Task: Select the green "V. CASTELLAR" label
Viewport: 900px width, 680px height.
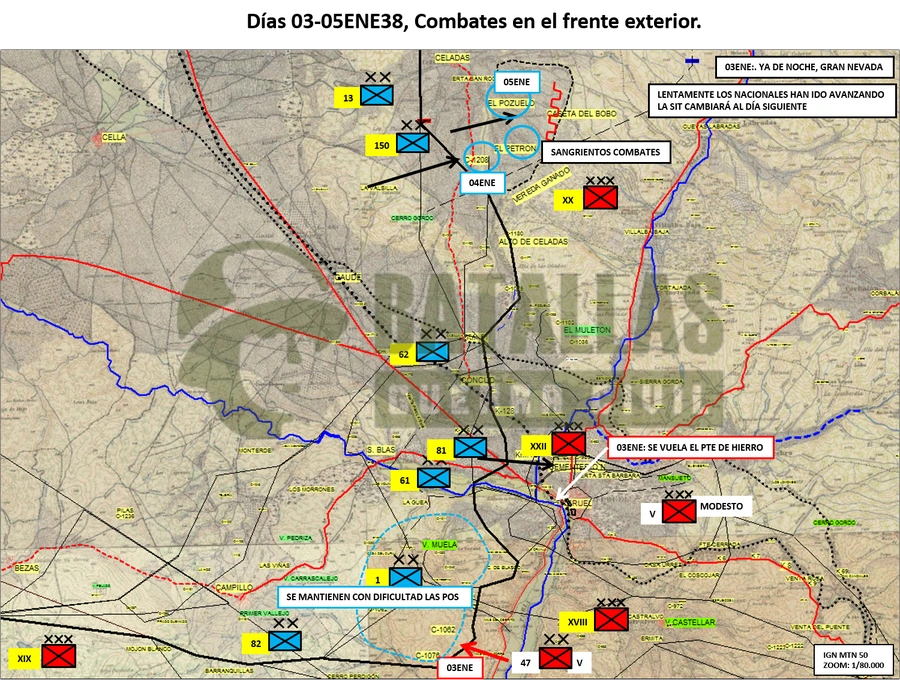Action: pos(691,622)
